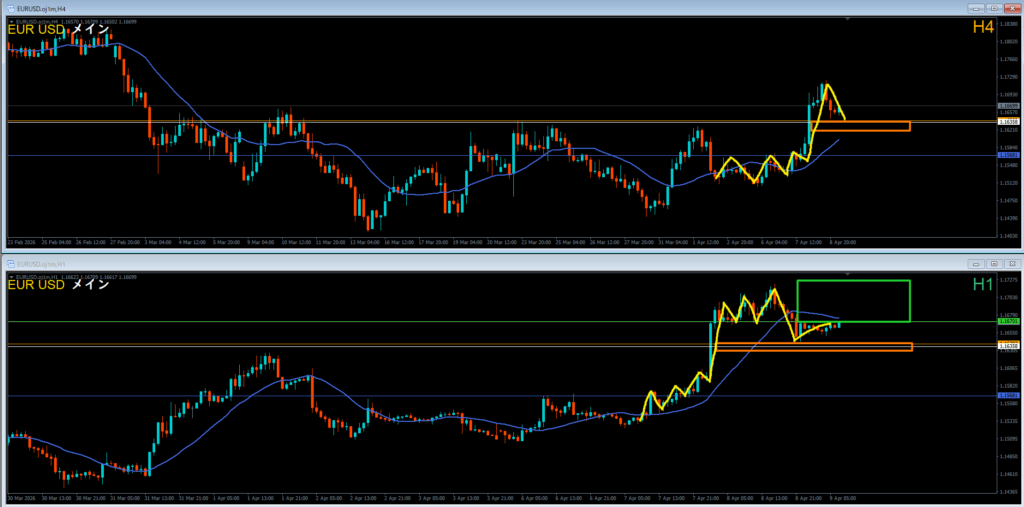Select the green rectangle on the H1 chart
Image resolution: width=1024 pixels, height=507 pixels.
click(x=853, y=281)
